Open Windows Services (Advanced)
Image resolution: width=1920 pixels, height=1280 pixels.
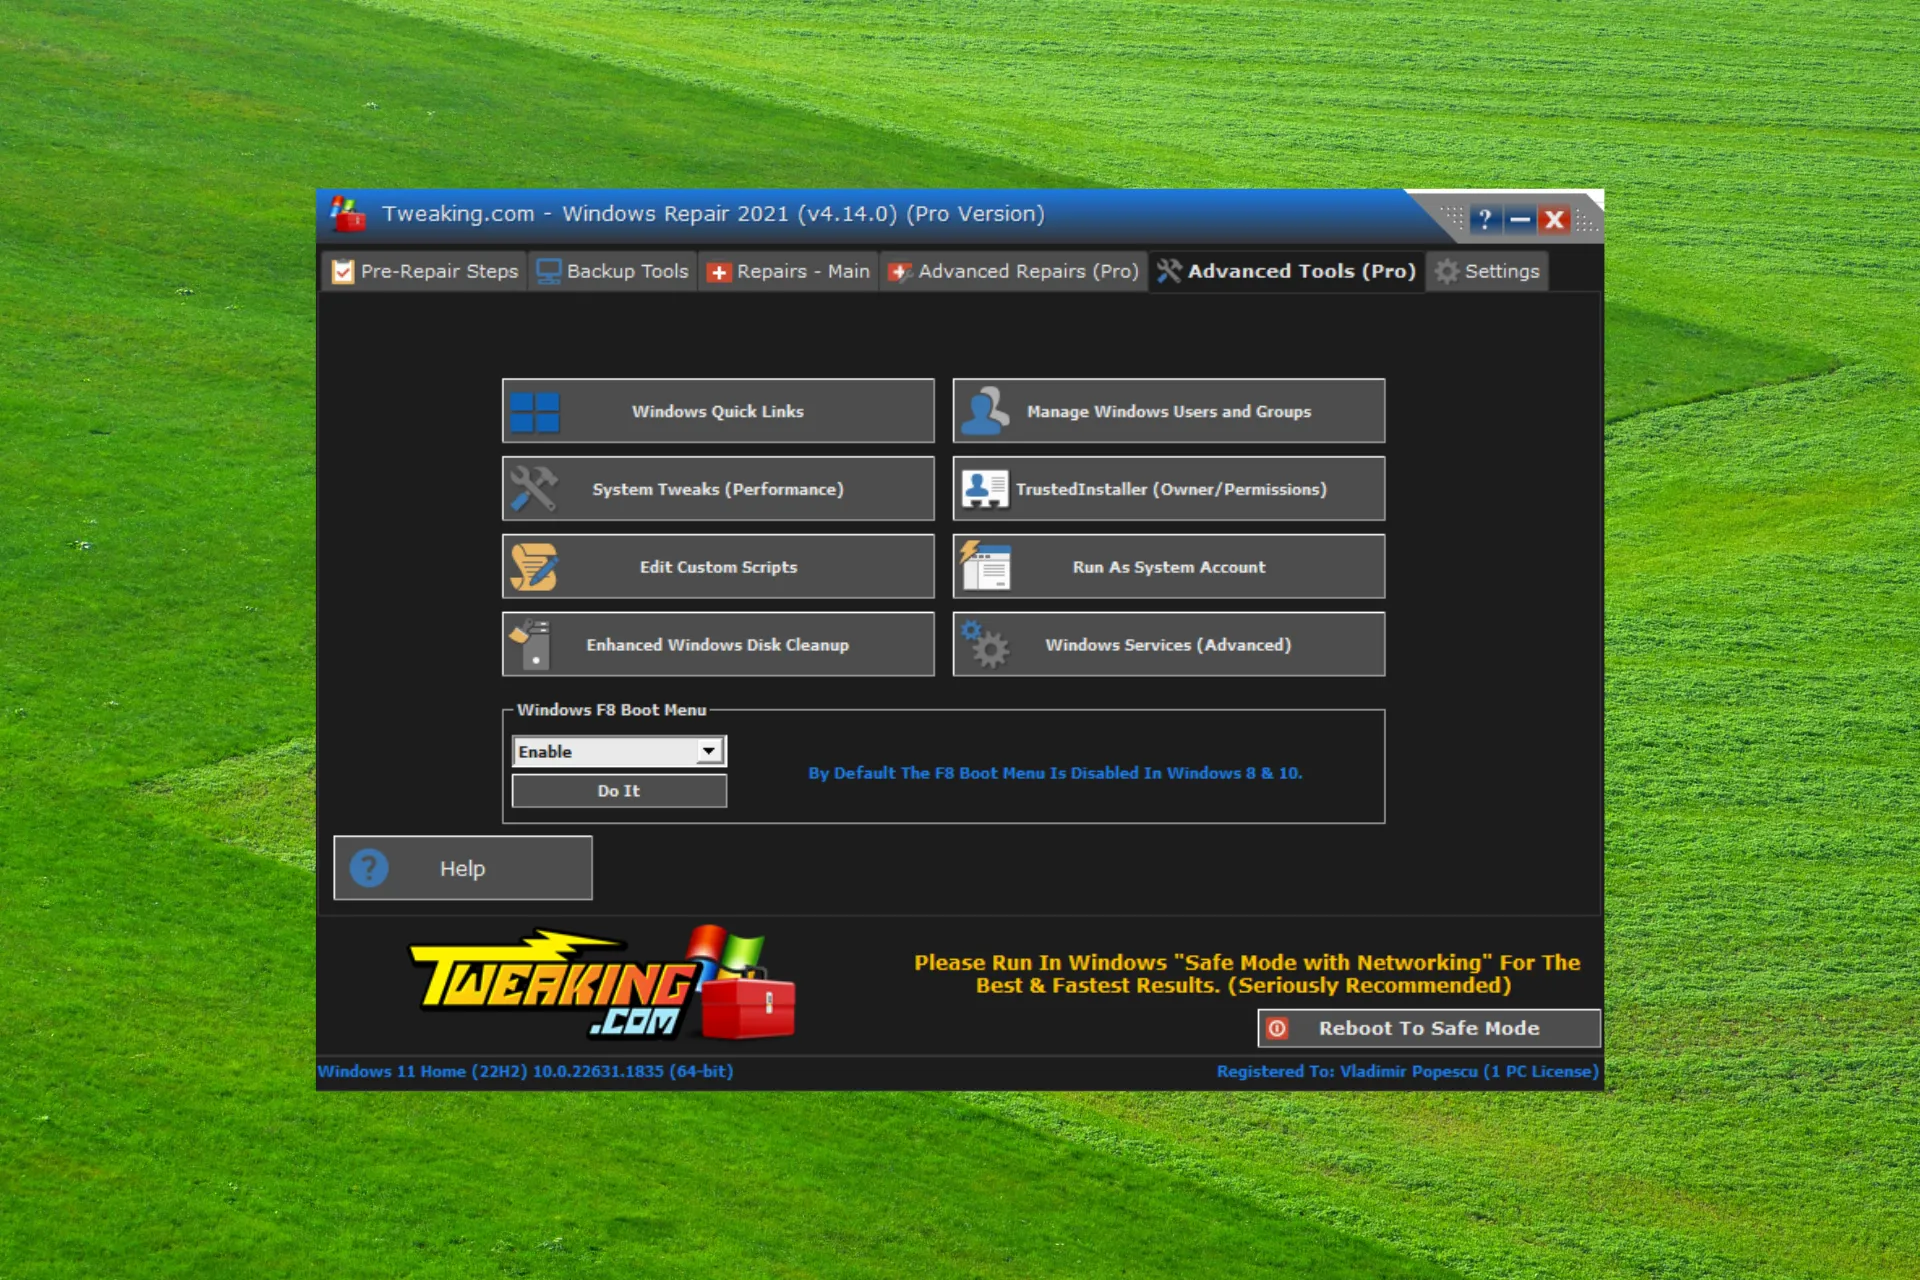pyautogui.click(x=1169, y=645)
